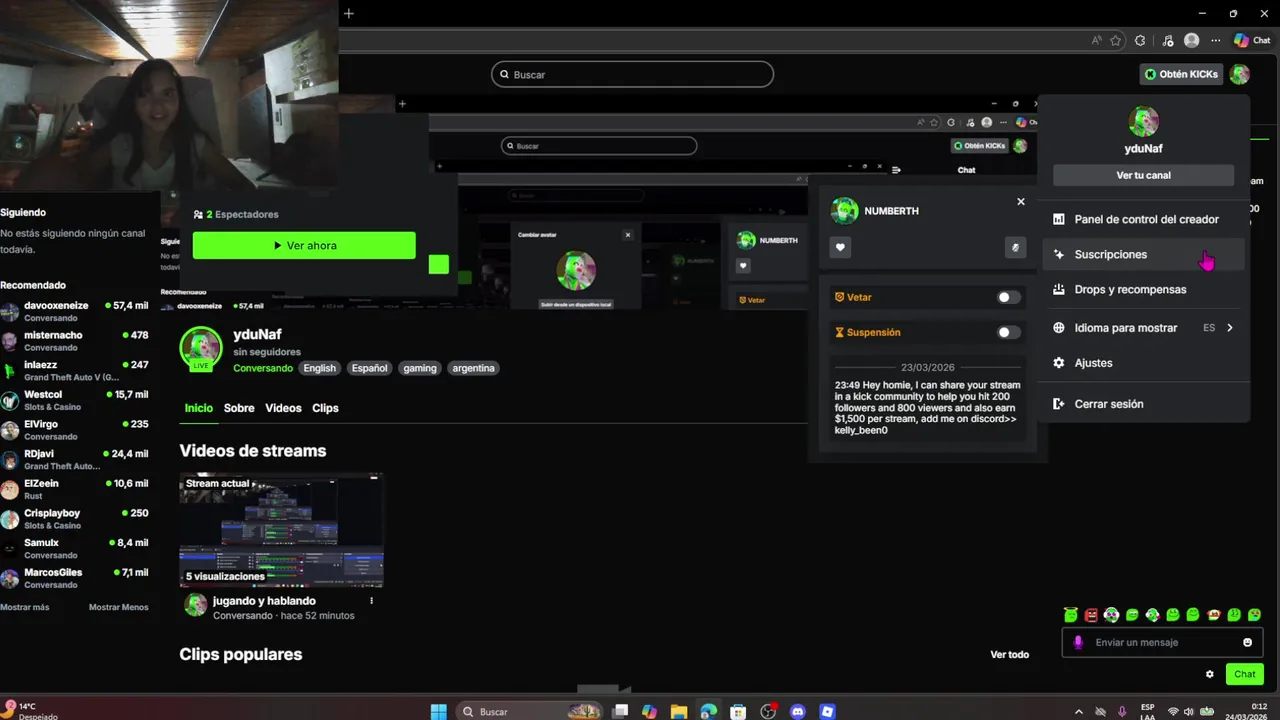Click Ver todo next to Clips populares
Screen dimensions: 1280x720
pyautogui.click(x=1010, y=655)
